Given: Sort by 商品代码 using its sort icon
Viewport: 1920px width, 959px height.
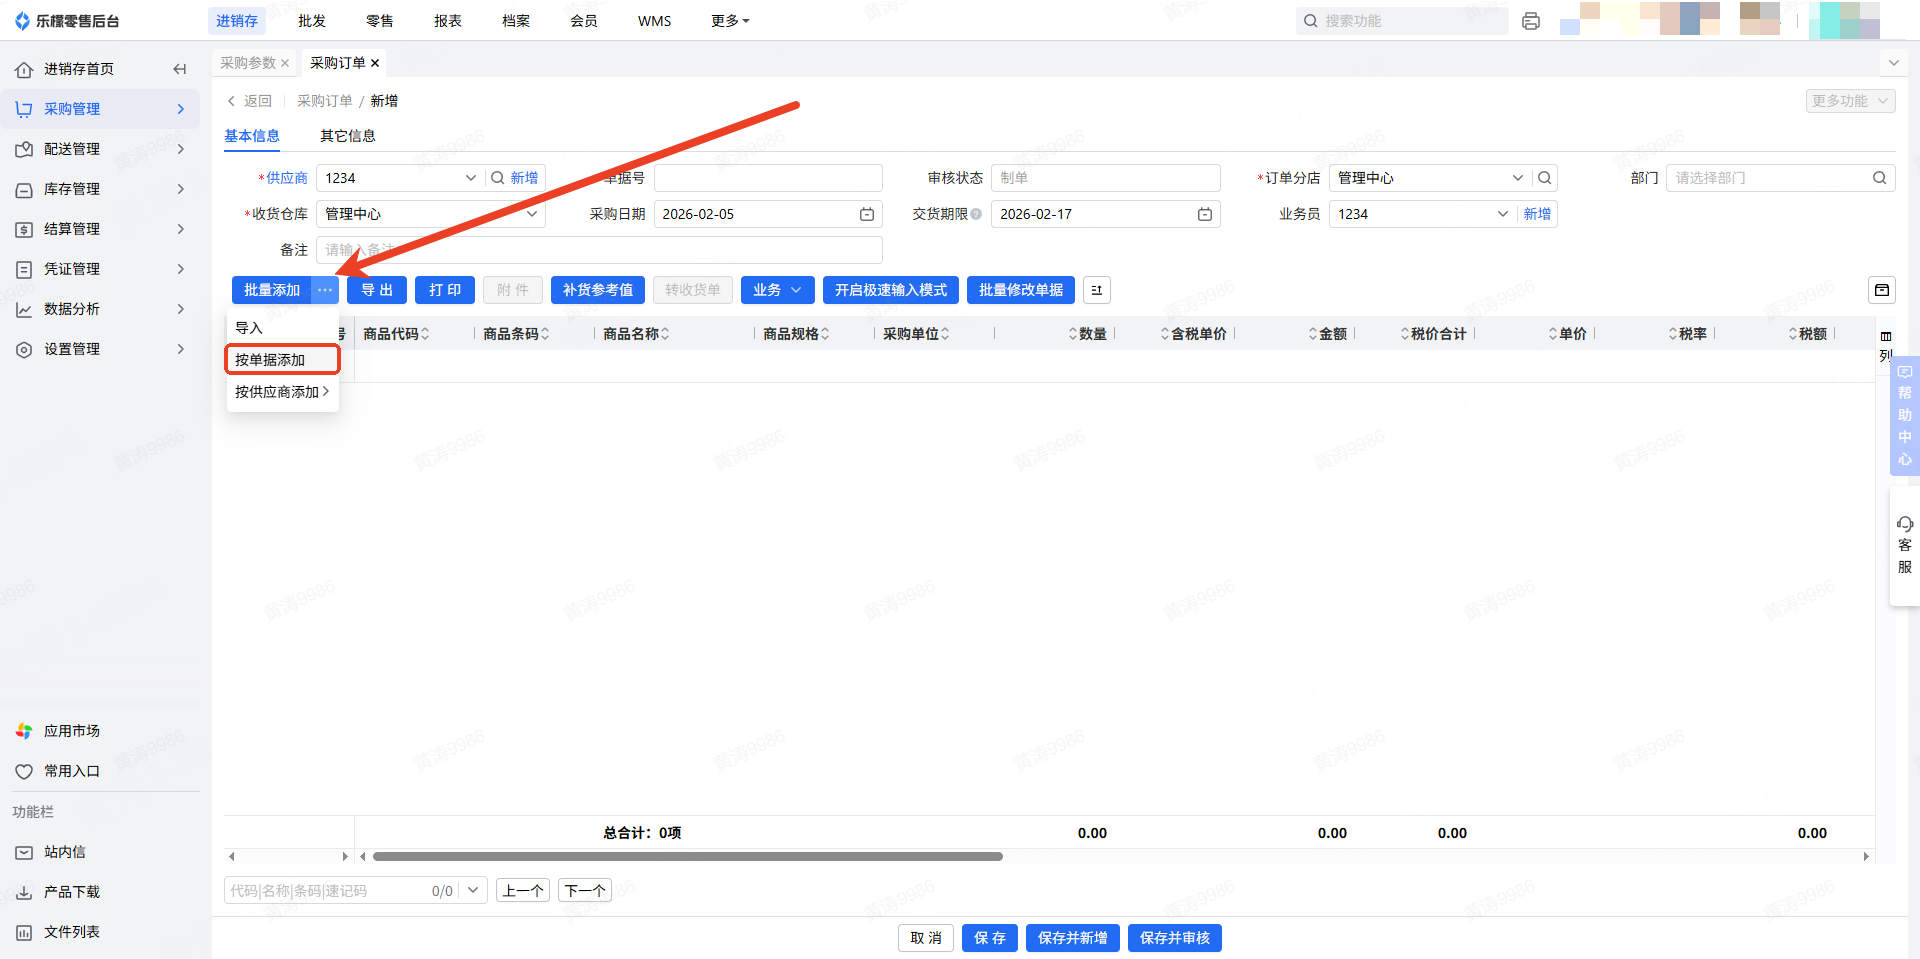Looking at the screenshot, I should (x=425, y=334).
